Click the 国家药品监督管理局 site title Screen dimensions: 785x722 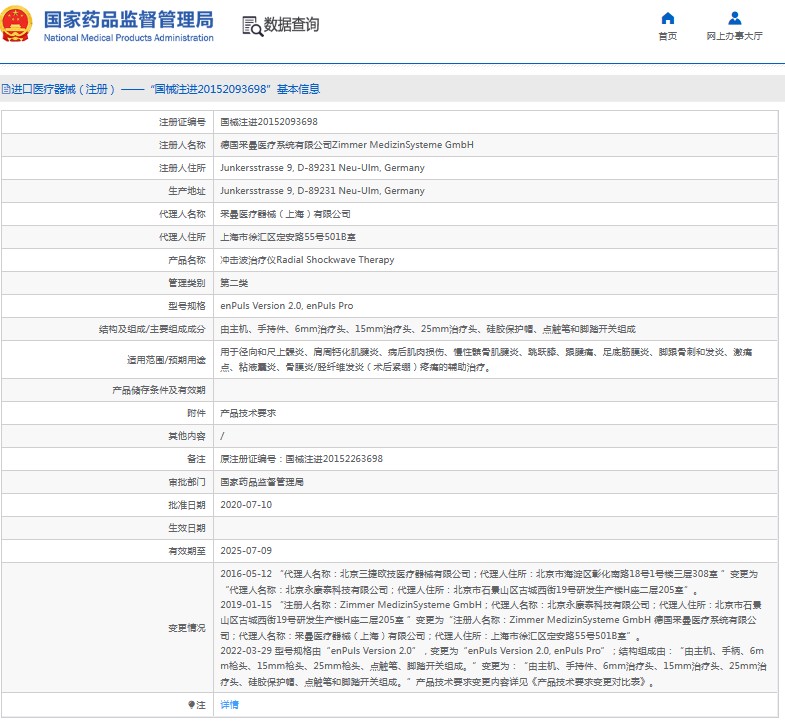click(x=129, y=20)
